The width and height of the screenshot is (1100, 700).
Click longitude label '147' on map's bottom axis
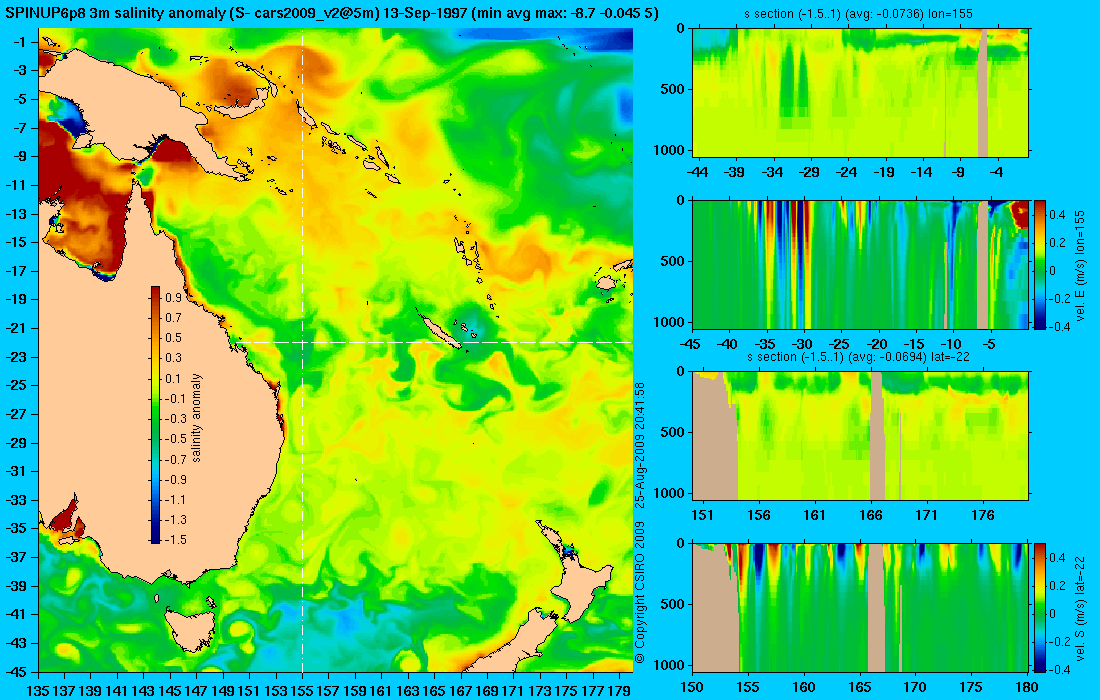click(x=196, y=691)
